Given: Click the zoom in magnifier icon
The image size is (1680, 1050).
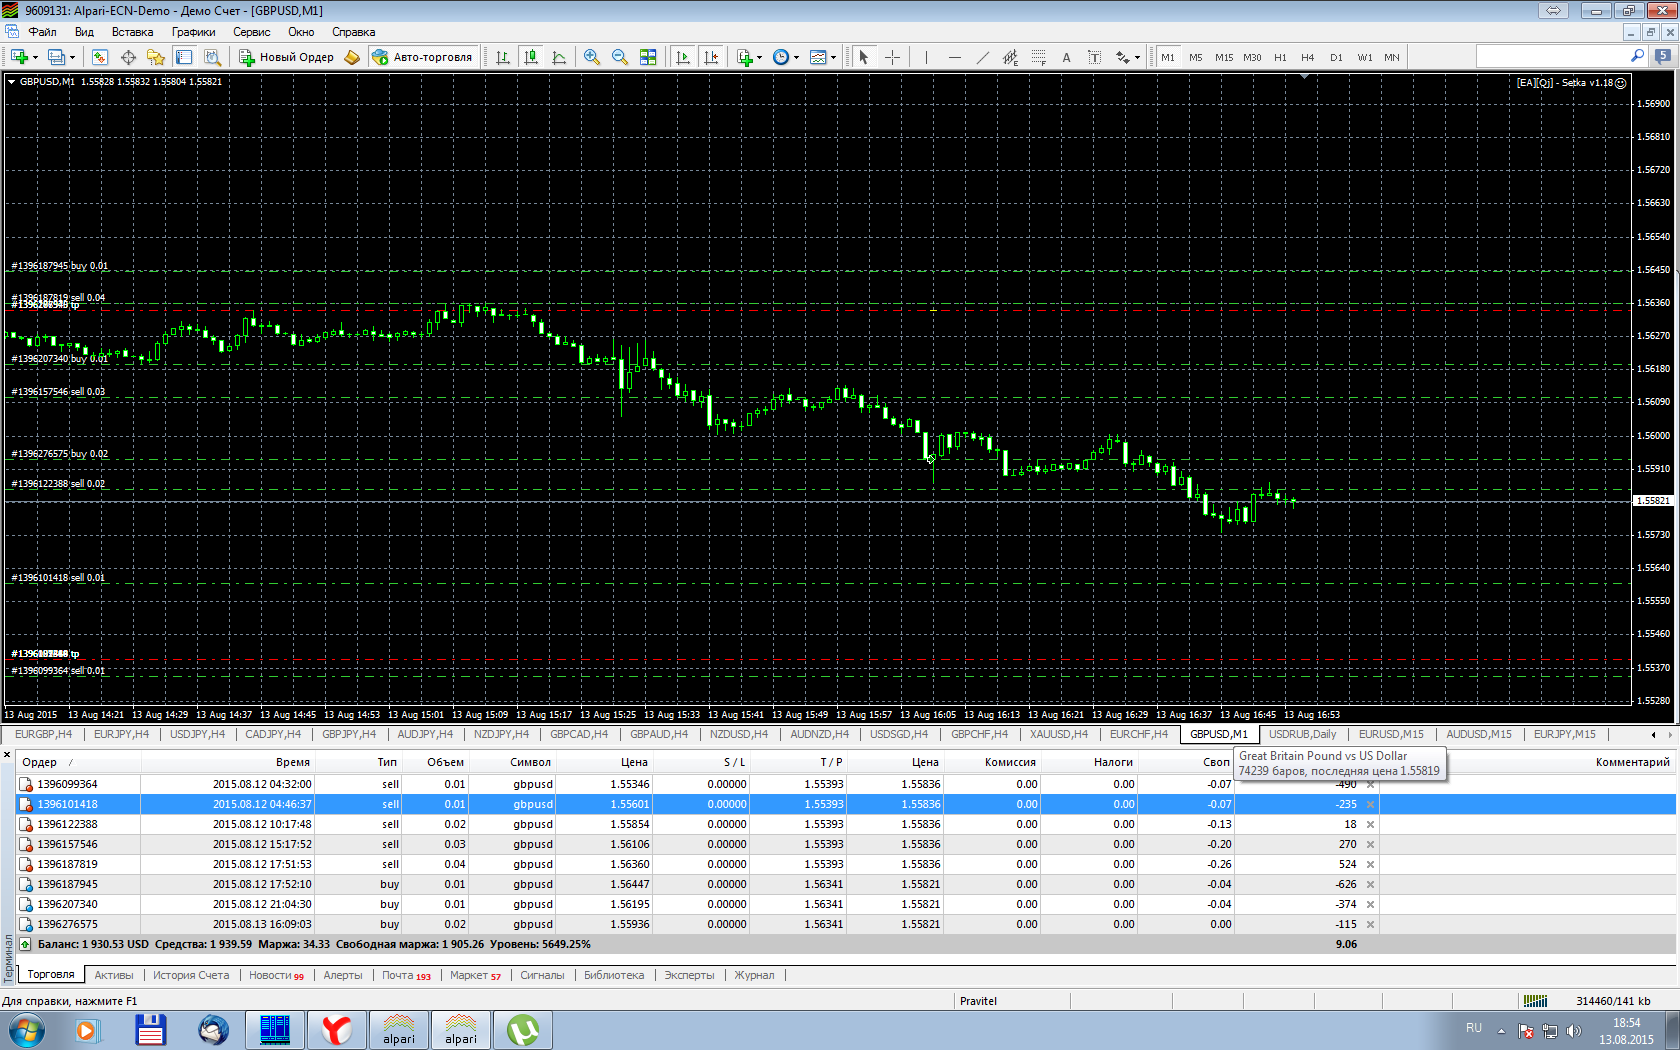Looking at the screenshot, I should (x=592, y=57).
